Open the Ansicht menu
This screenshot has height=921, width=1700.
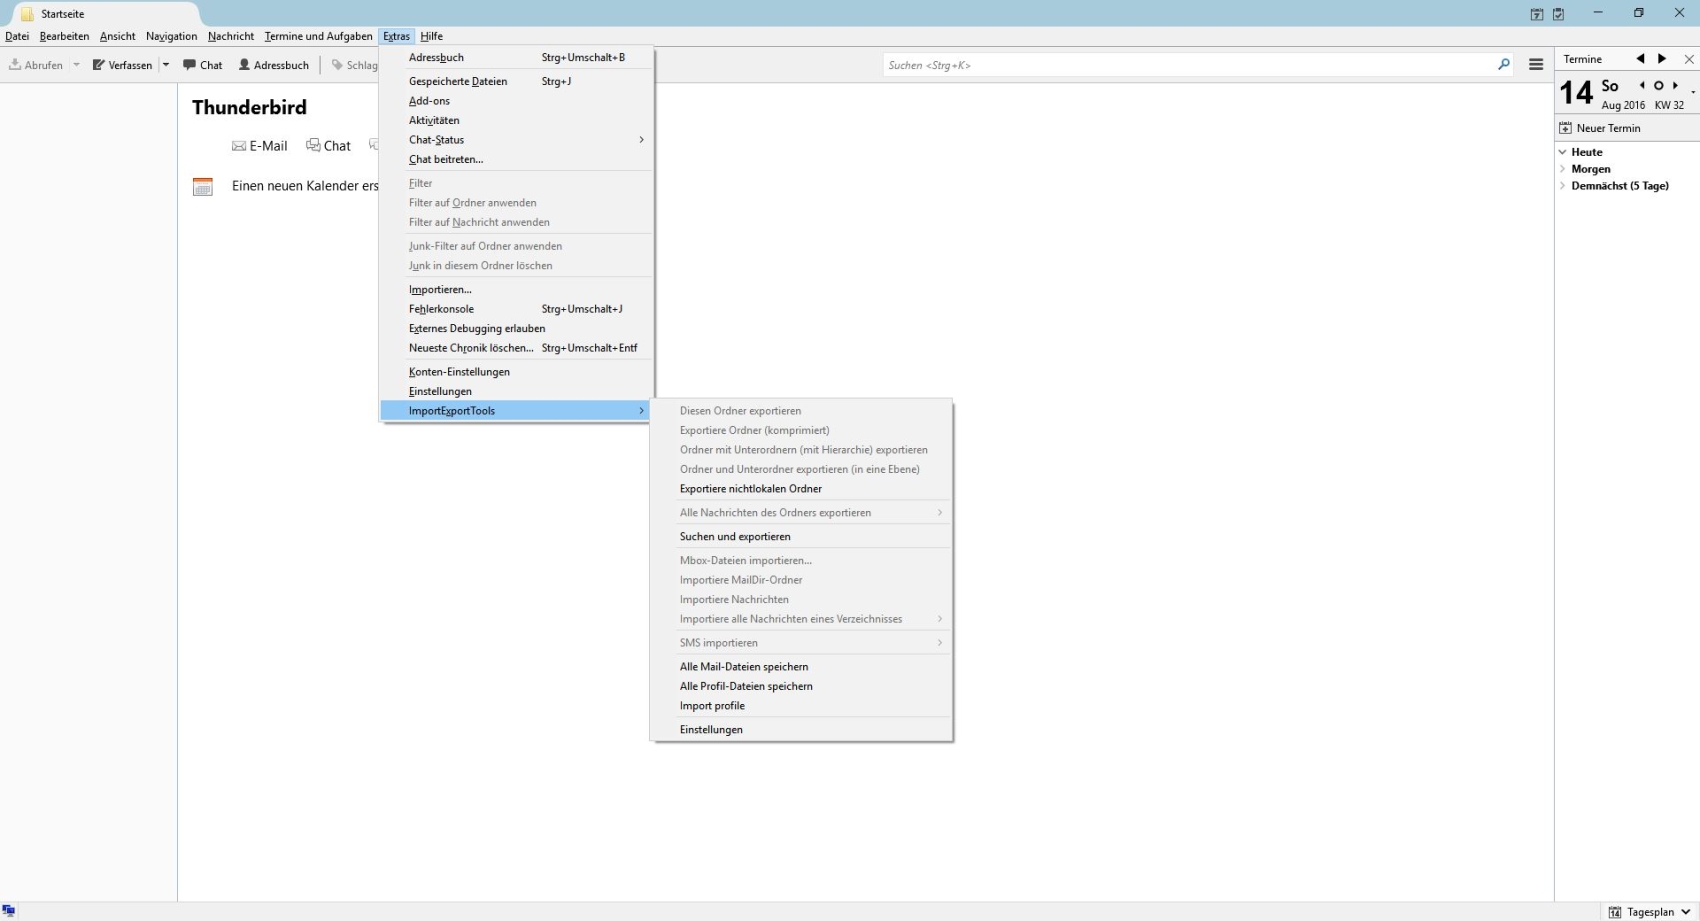coord(118,36)
